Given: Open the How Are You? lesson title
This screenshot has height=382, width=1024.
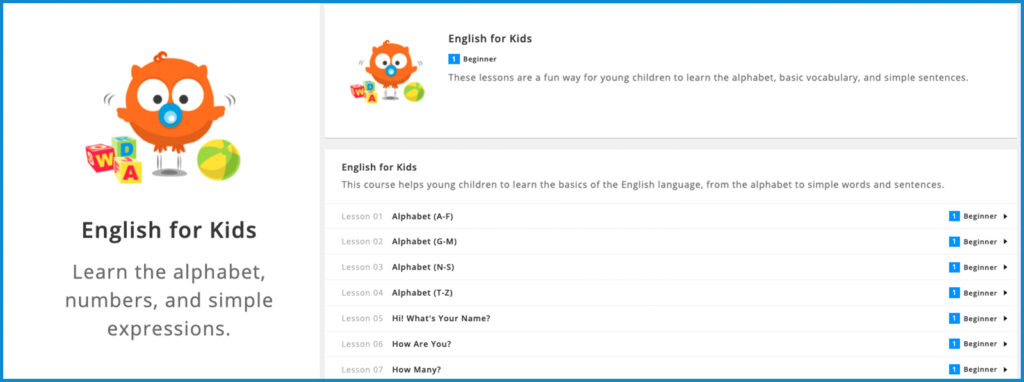Looking at the screenshot, I should click(x=421, y=344).
